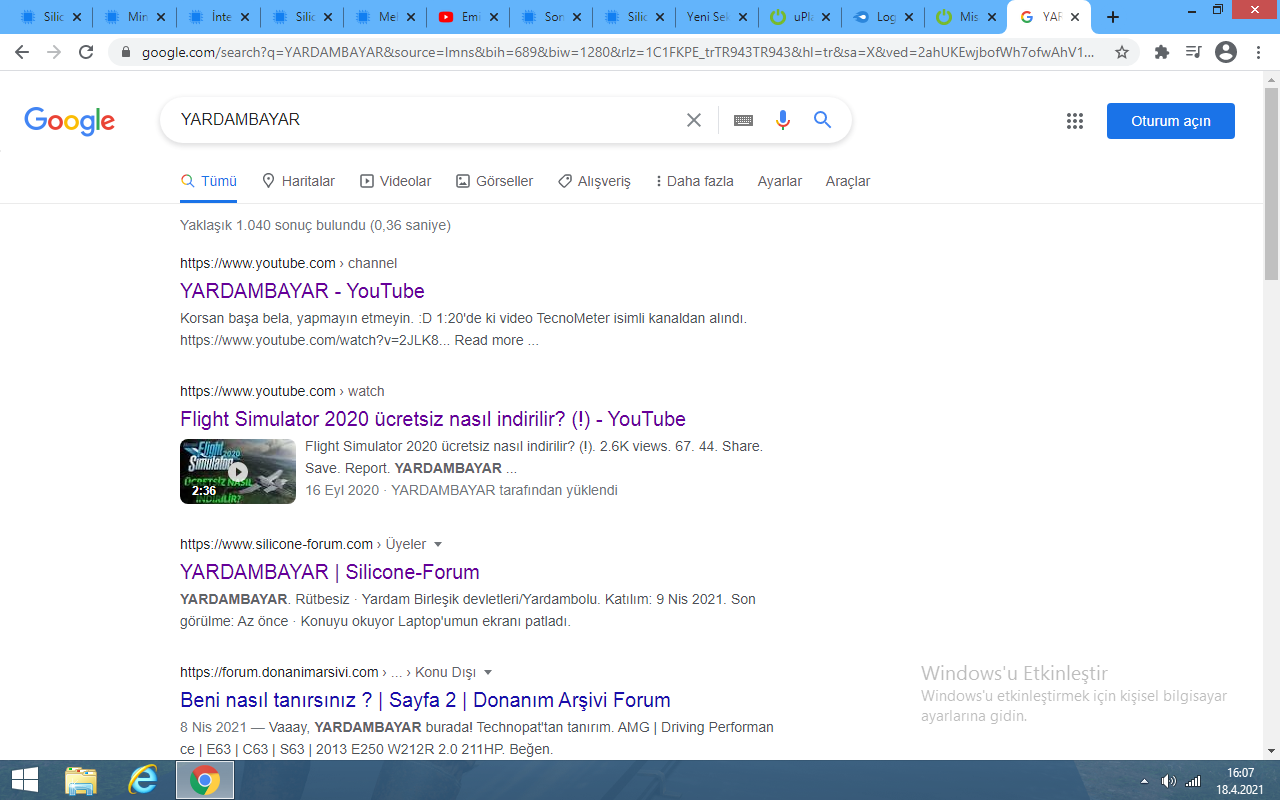Show hidden tray icons arrow
The height and width of the screenshot is (800, 1280).
(x=1144, y=781)
